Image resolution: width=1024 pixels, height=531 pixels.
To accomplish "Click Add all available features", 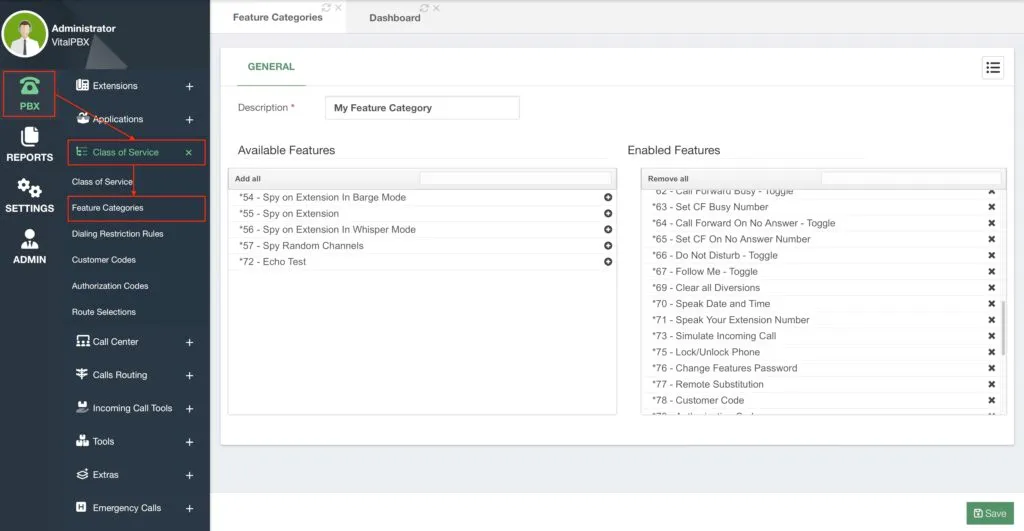I will pos(248,178).
